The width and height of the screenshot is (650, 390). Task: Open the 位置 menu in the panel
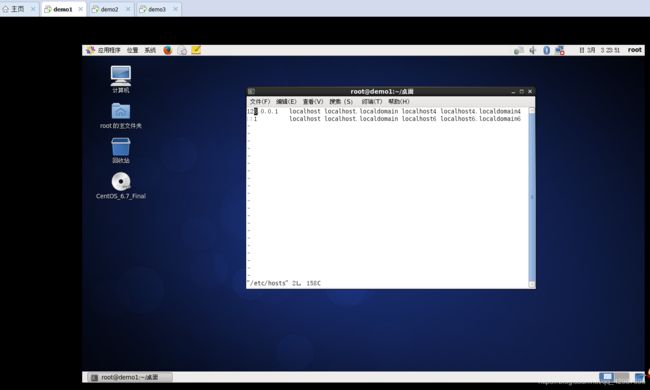(x=132, y=50)
